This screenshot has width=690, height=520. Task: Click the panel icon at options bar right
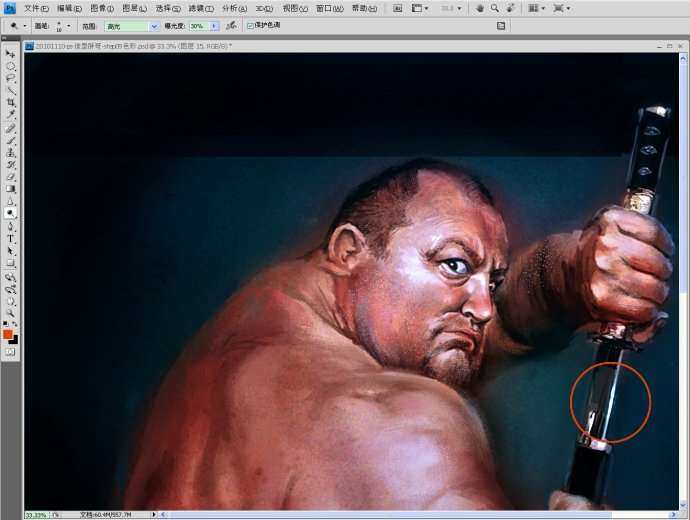pos(501,26)
